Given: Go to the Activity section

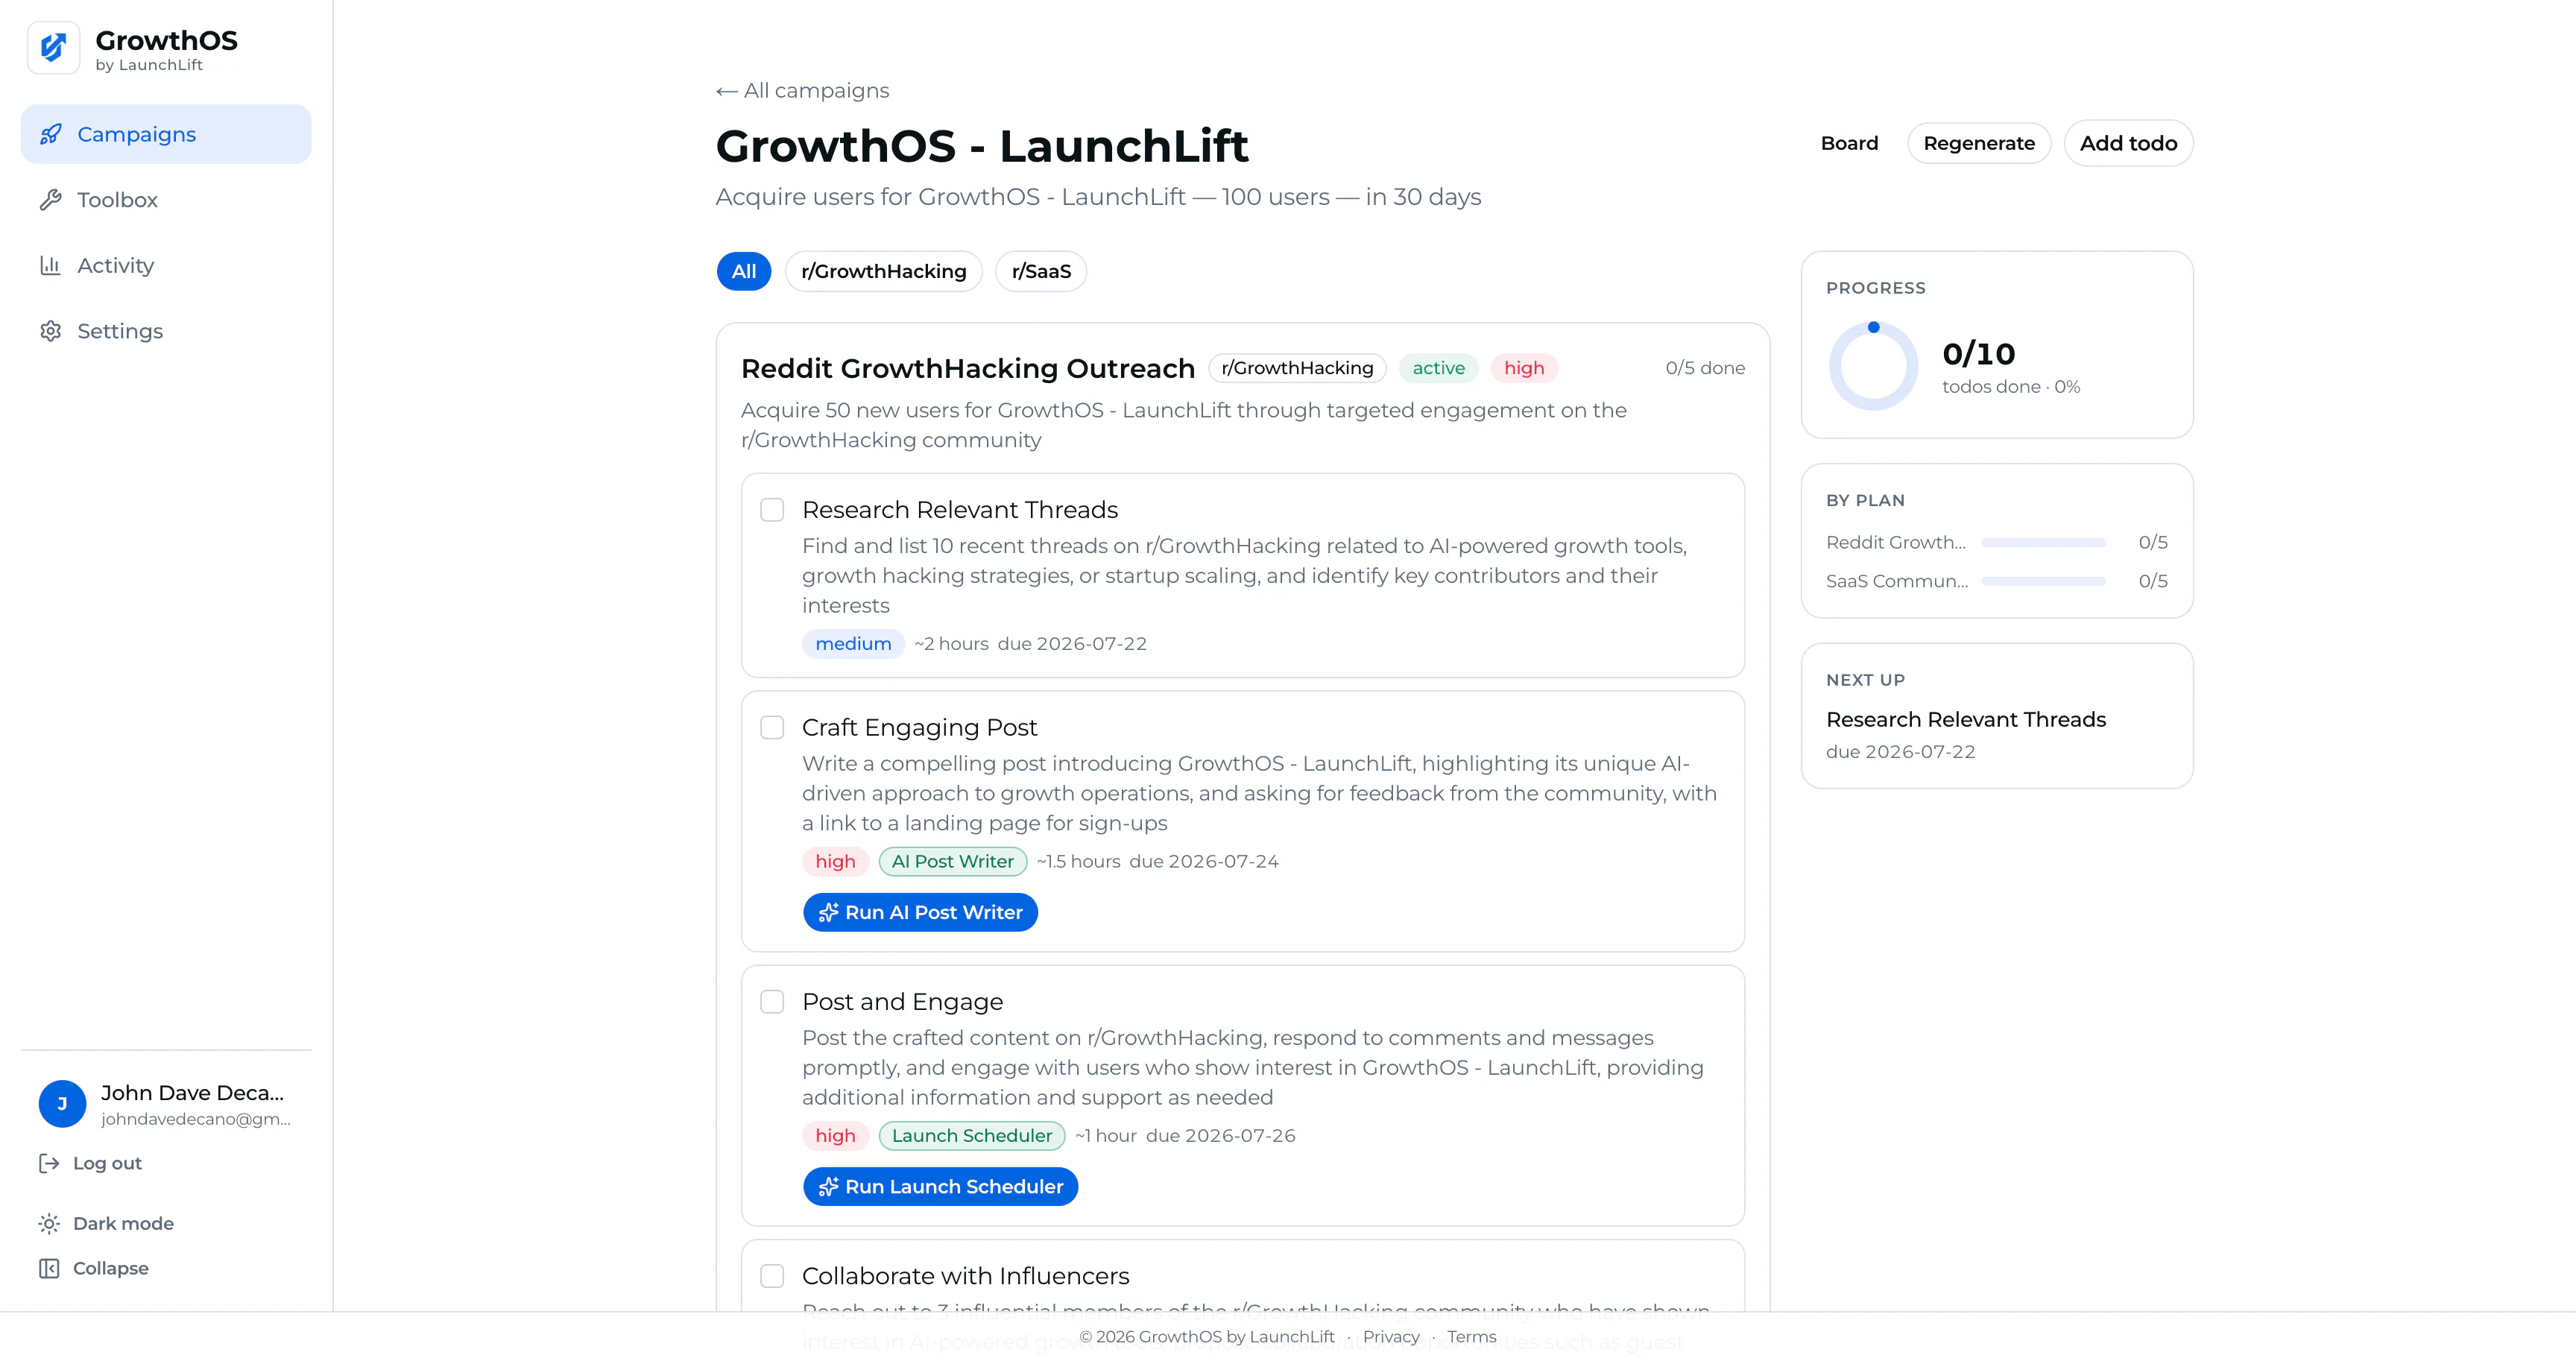Looking at the screenshot, I should 166,265.
